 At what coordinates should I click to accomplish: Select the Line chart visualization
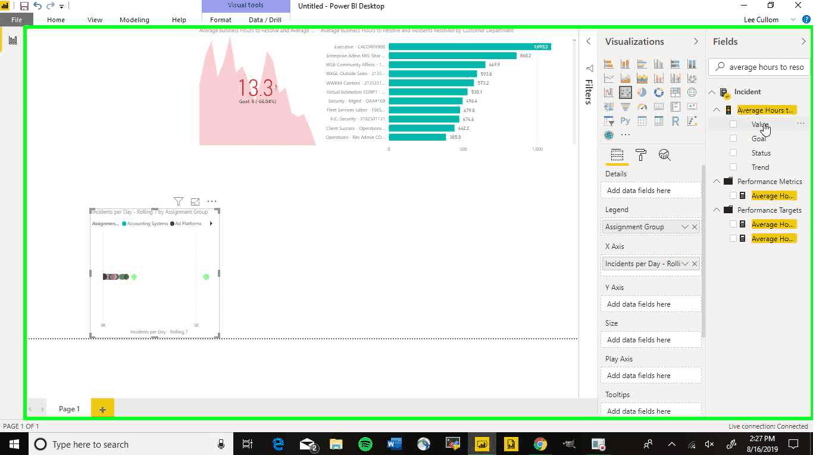pos(608,78)
